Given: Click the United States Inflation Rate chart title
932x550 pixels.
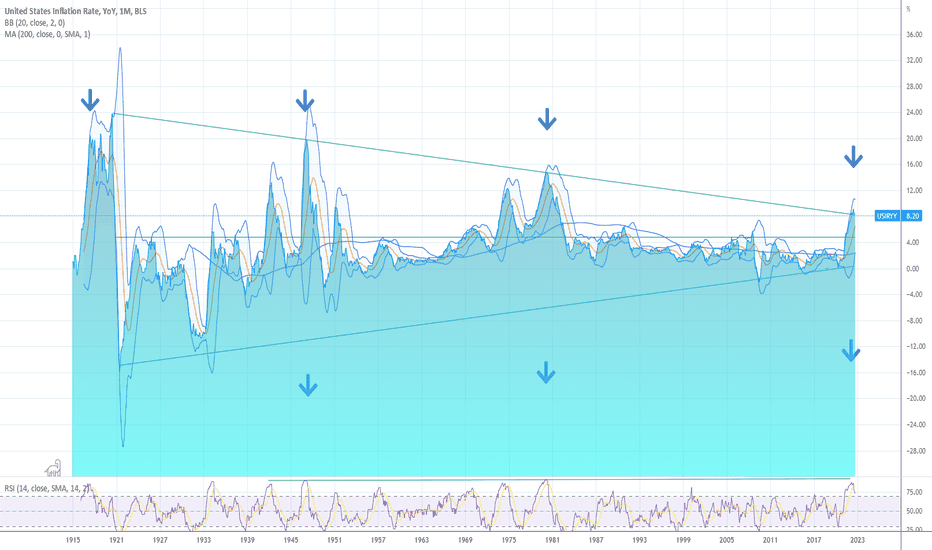Looking at the screenshot, I should click(x=75, y=11).
